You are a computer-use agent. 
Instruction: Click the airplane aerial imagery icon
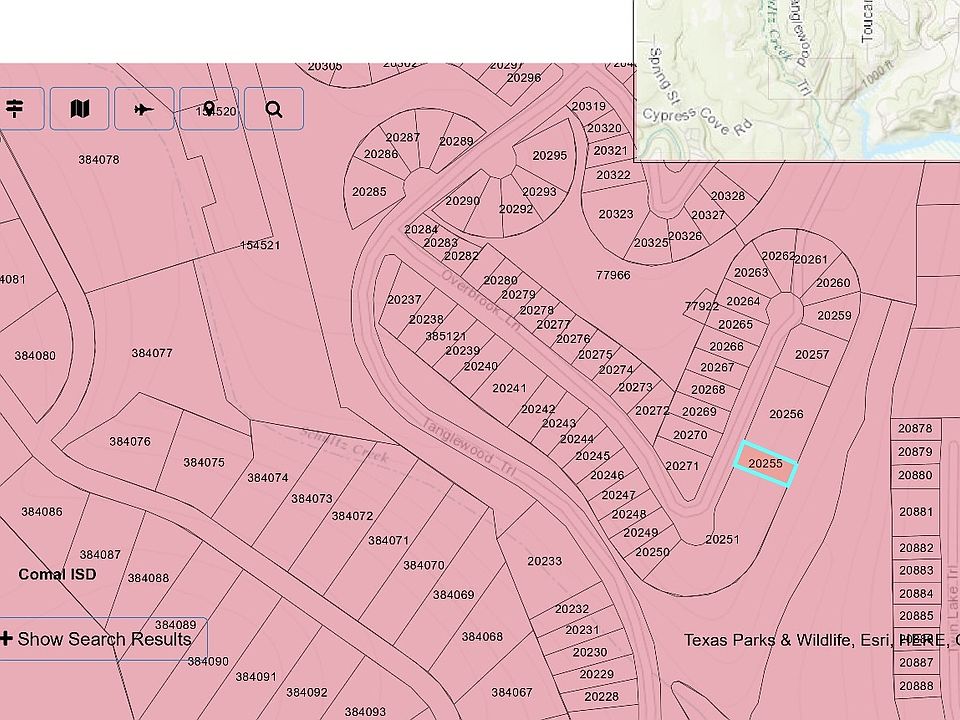pyautogui.click(x=144, y=109)
